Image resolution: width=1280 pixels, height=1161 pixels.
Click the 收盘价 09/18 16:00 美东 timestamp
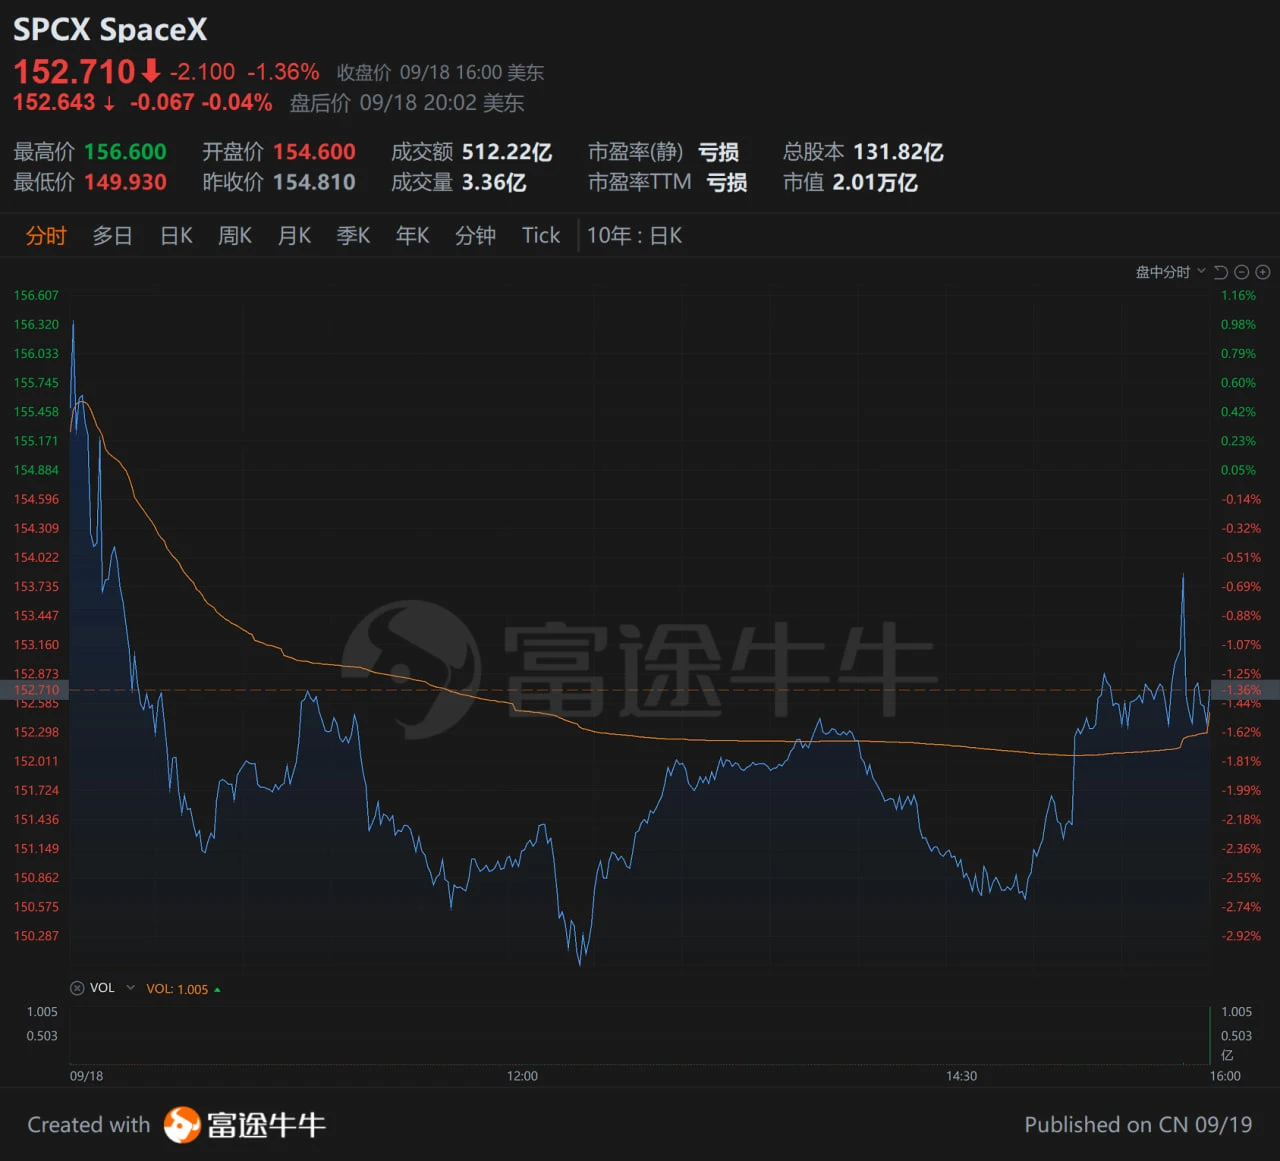[440, 73]
